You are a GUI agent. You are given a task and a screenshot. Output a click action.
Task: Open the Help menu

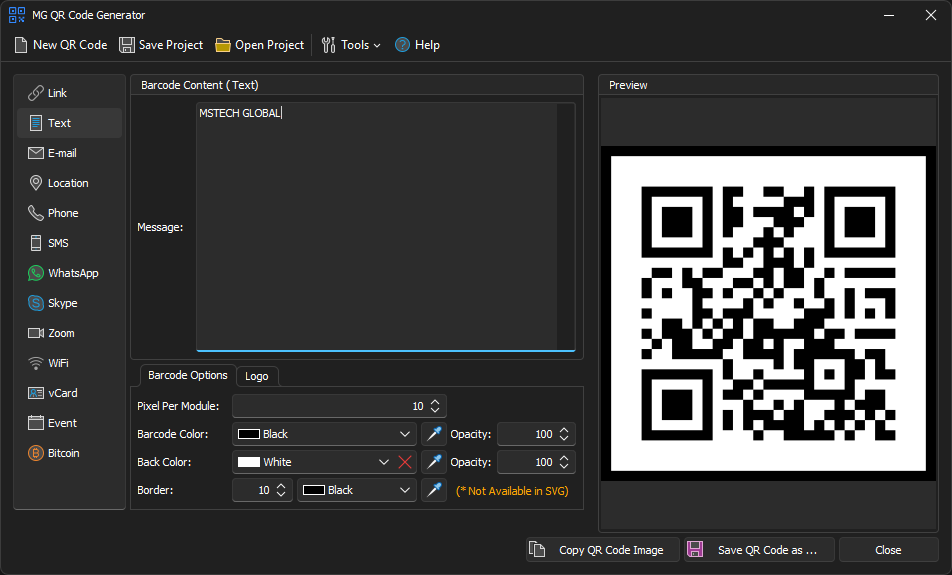click(x=417, y=45)
